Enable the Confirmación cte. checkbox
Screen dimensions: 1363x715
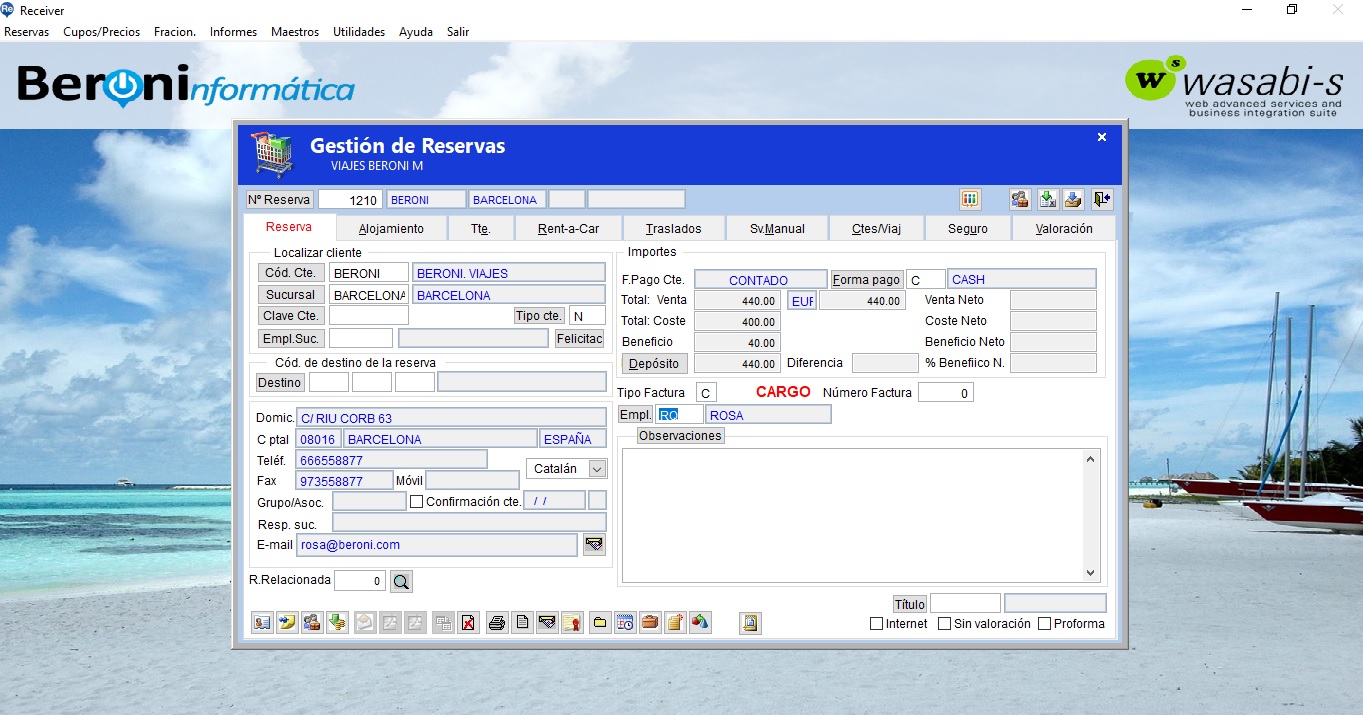tap(416, 500)
